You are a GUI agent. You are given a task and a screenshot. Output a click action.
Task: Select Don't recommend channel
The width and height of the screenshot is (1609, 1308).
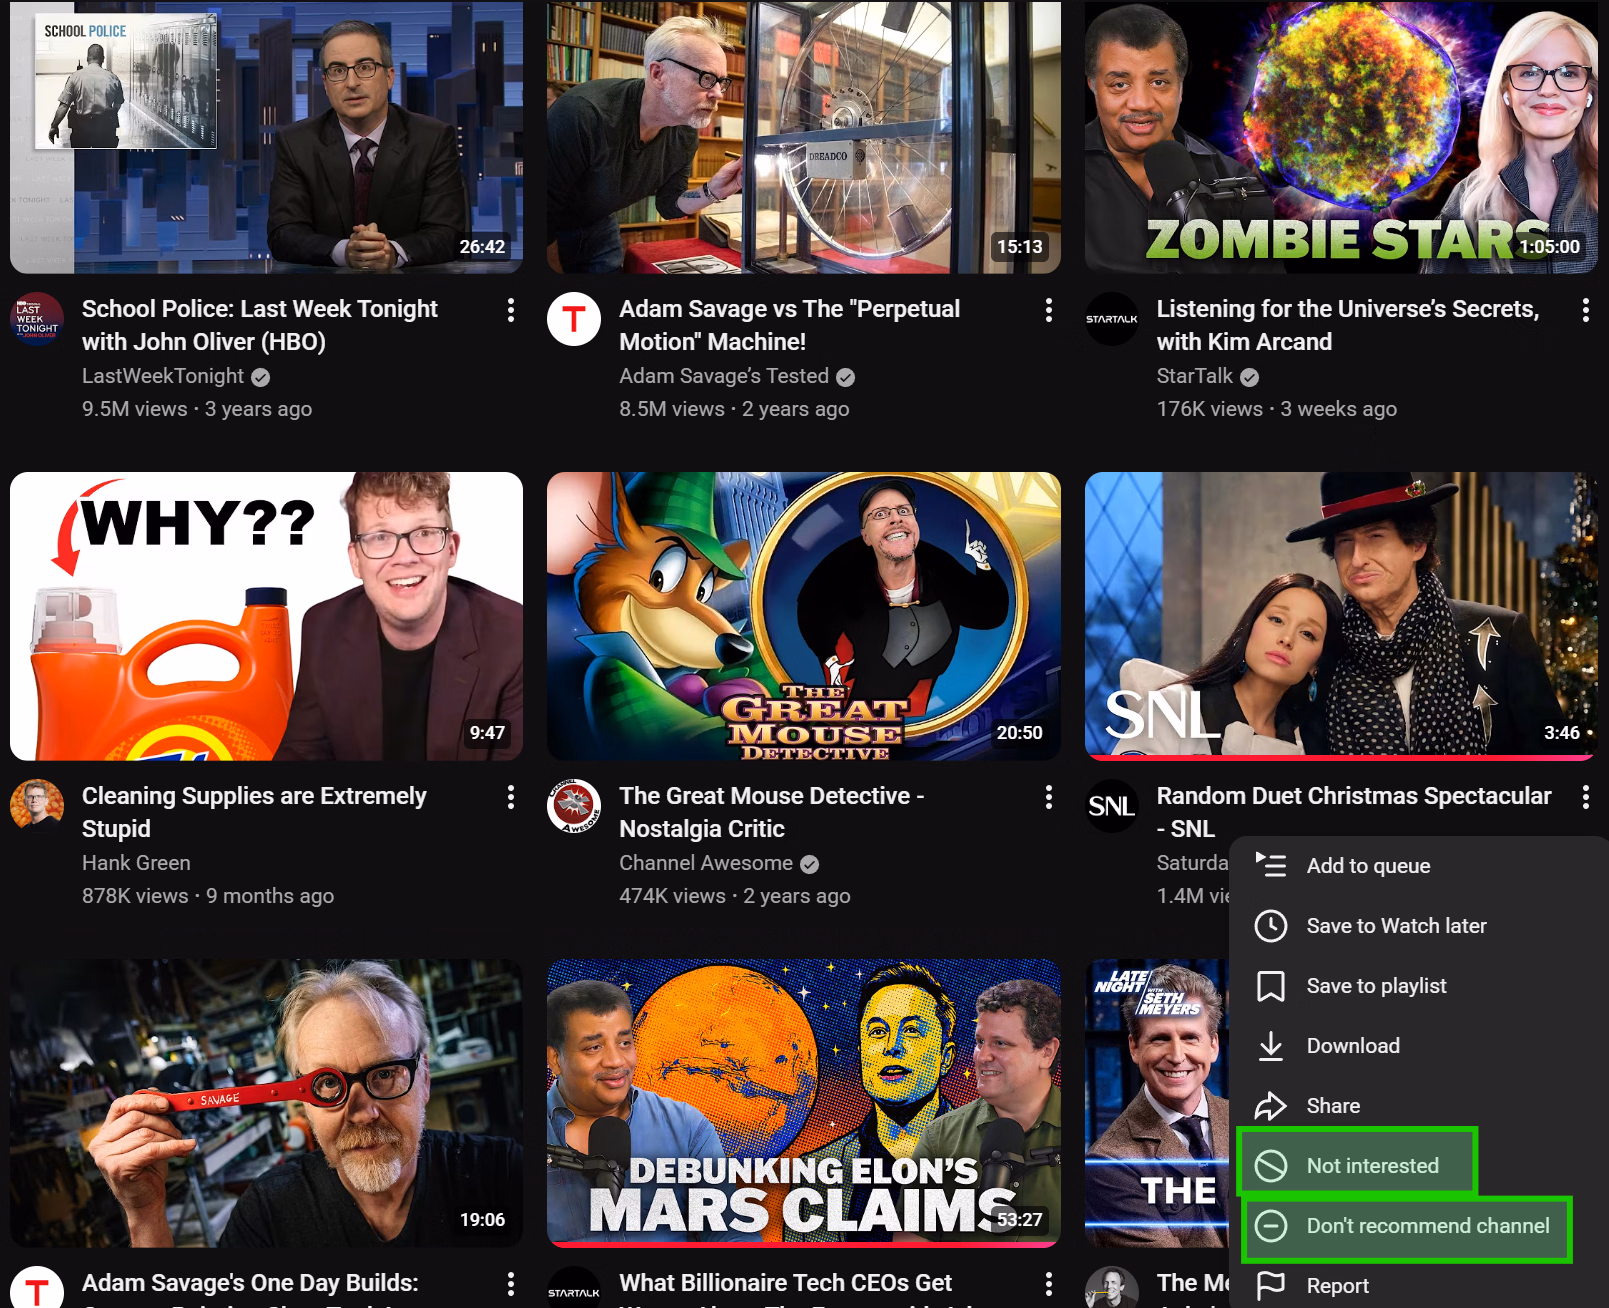[x=1426, y=1226]
